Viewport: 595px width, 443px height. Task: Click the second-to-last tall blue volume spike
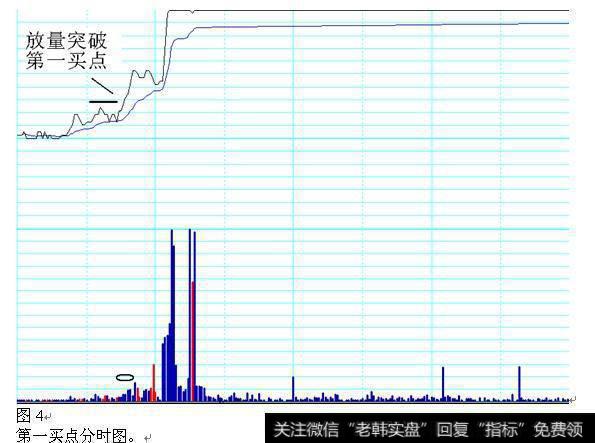[442, 384]
